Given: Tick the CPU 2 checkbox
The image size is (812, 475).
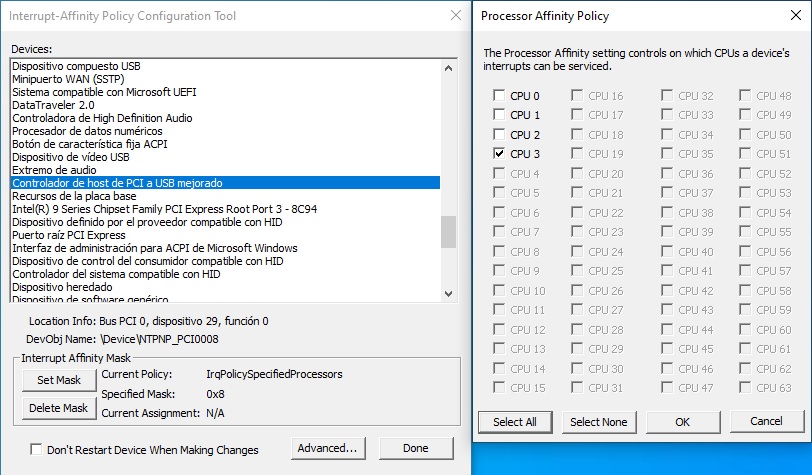Looking at the screenshot, I should tap(499, 135).
